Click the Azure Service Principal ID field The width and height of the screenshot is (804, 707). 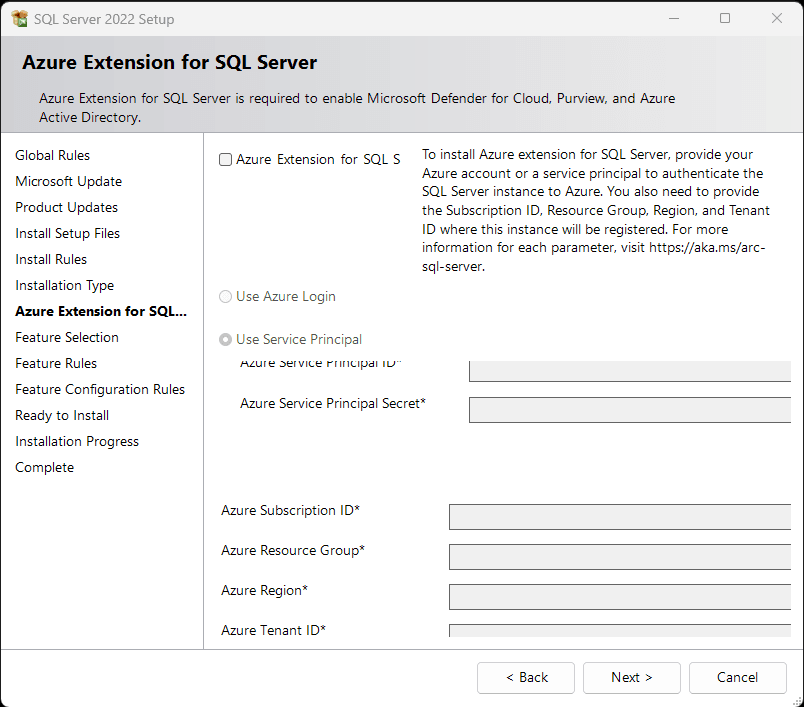[x=630, y=371]
